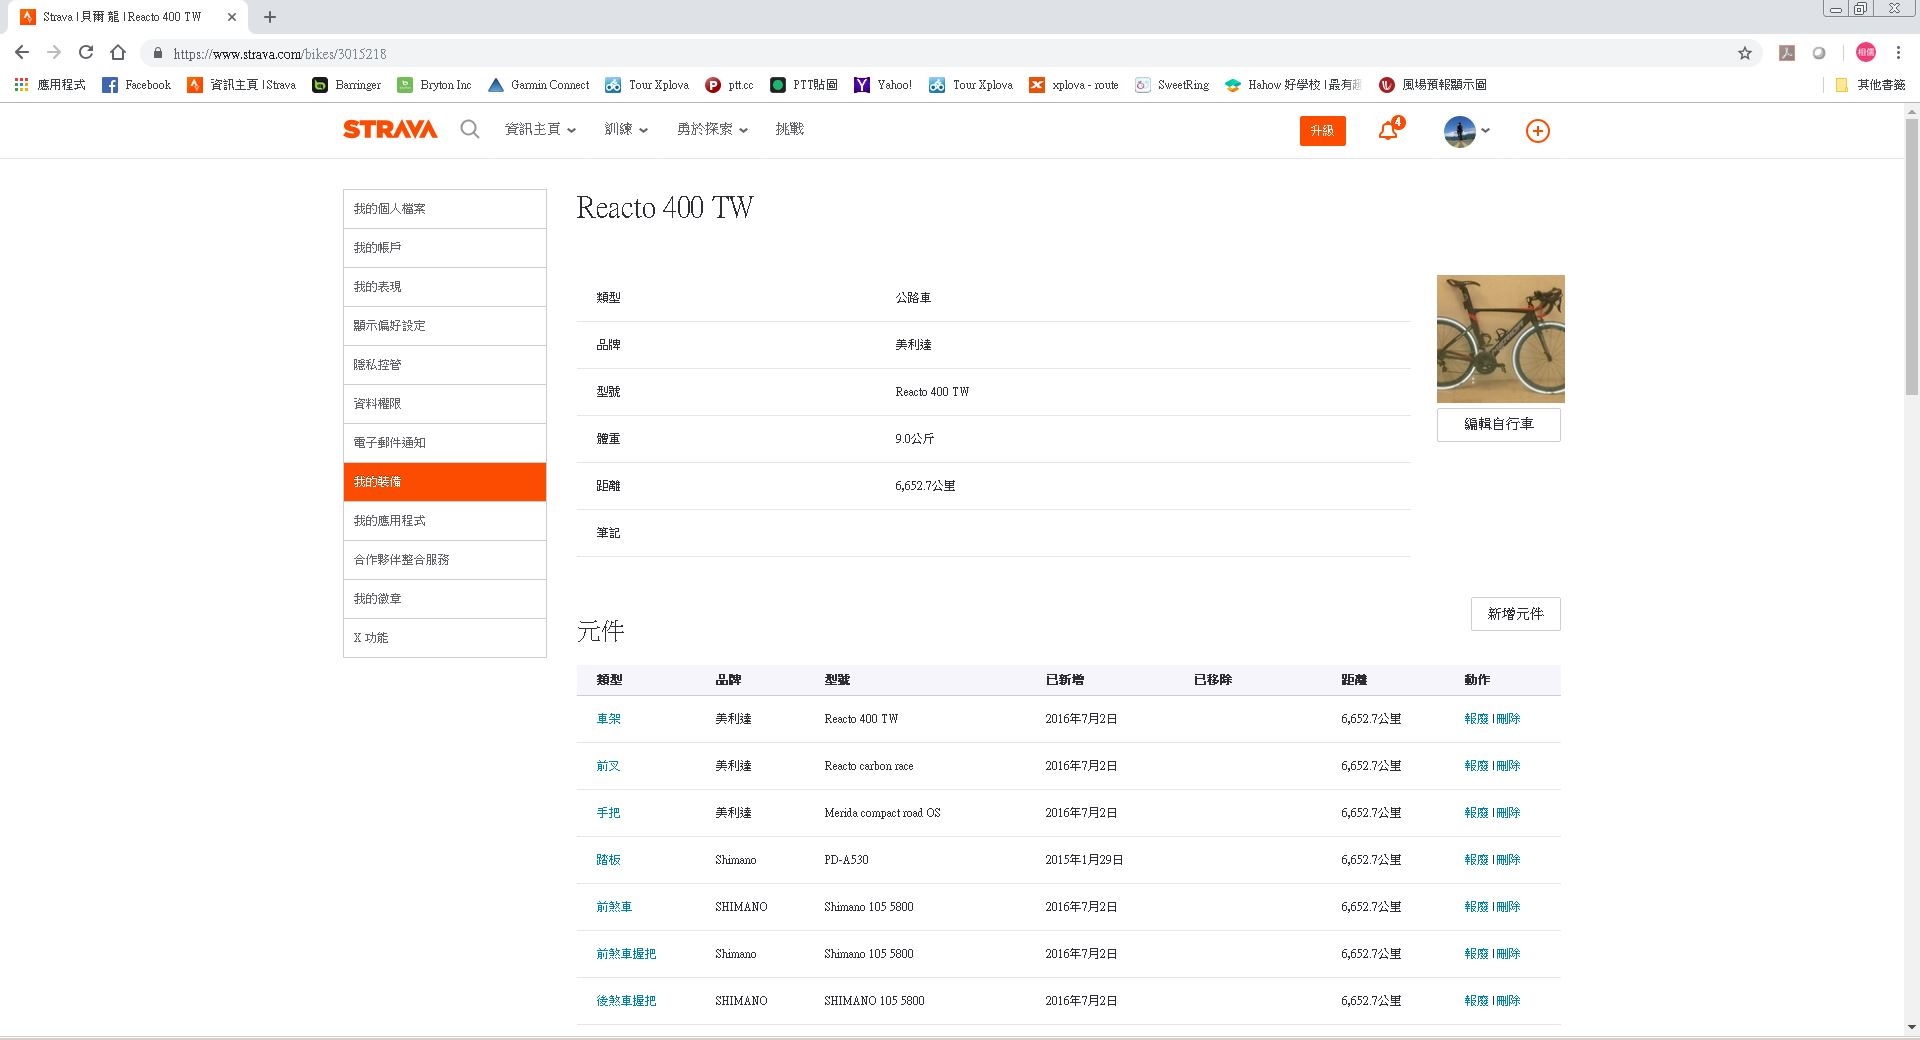Open the PTT貼圖 bookmark
The image size is (1920, 1040).
tap(804, 85)
